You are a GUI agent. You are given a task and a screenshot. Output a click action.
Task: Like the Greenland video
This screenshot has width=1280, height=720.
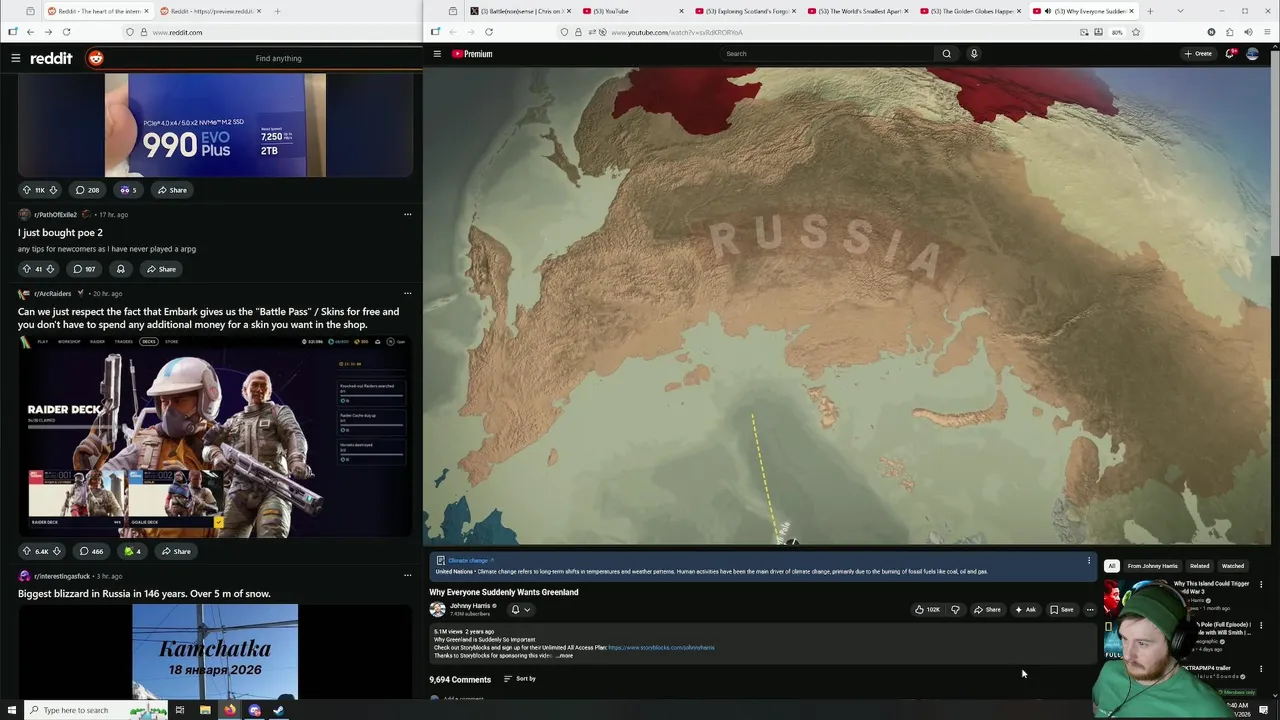[927, 609]
